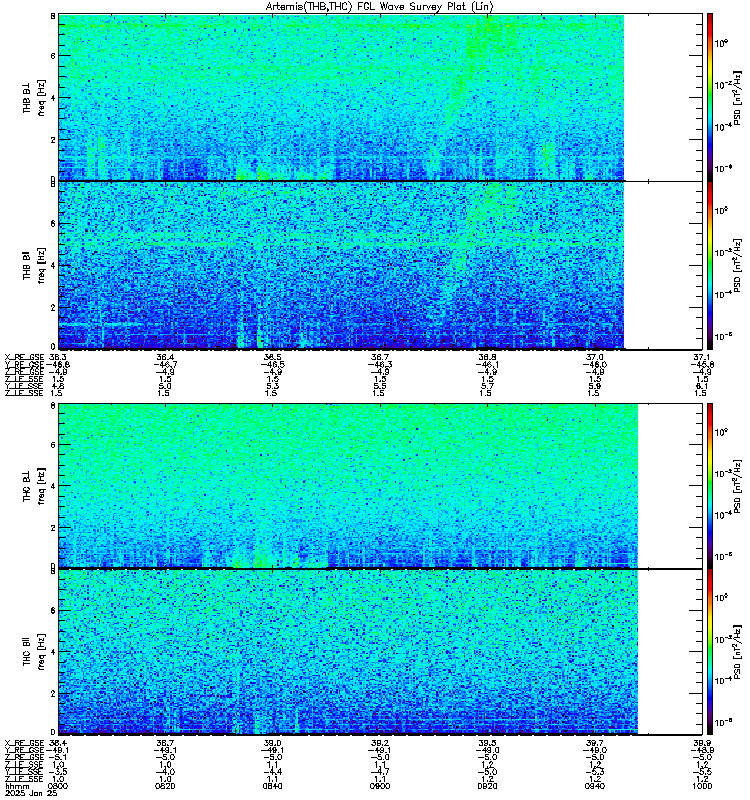
Task: Click the THB X_RE_GSE value '36.5'
Action: pyautogui.click(x=272, y=357)
